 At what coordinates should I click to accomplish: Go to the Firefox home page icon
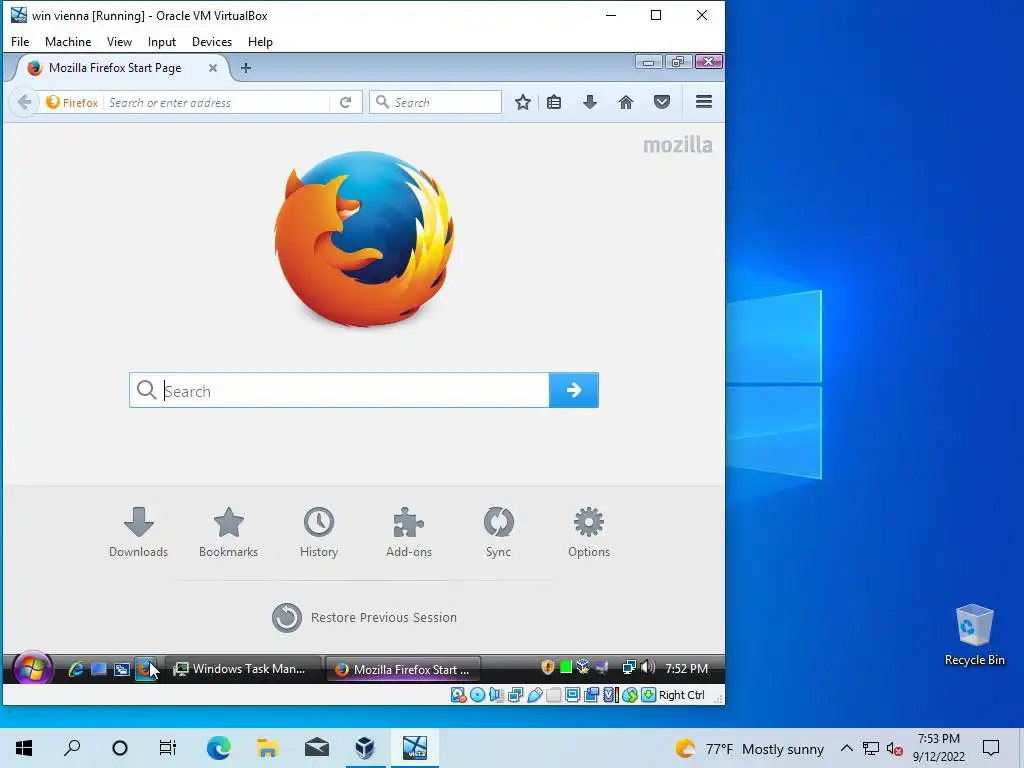[x=626, y=102]
